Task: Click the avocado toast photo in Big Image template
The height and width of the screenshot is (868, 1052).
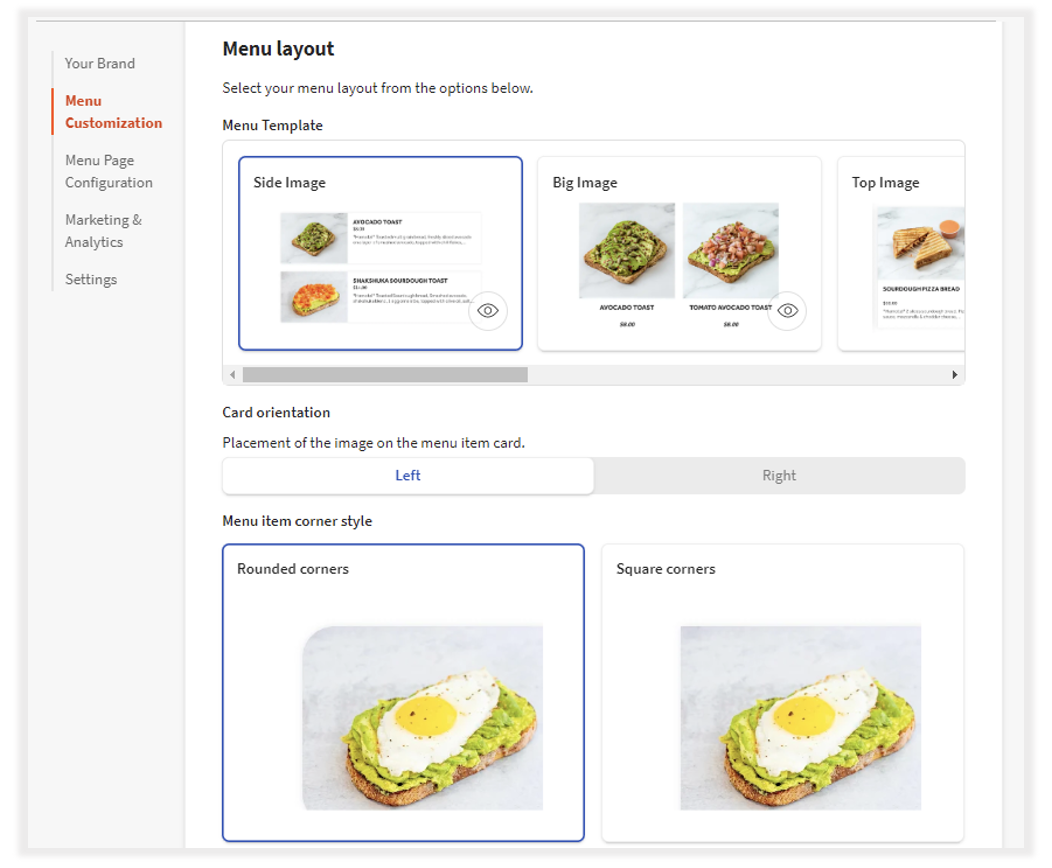Action: [x=627, y=251]
